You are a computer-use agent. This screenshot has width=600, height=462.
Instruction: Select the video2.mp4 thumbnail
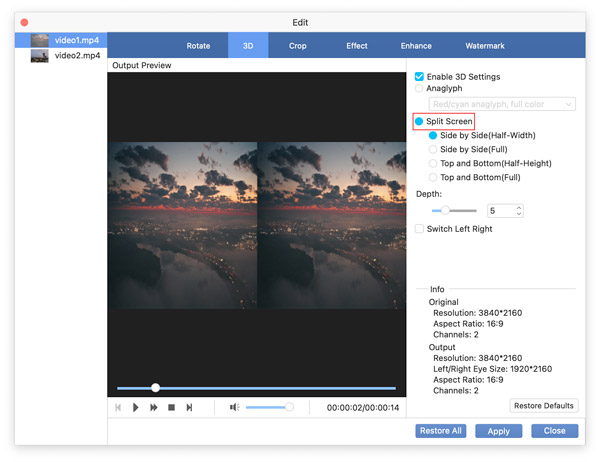[39, 56]
